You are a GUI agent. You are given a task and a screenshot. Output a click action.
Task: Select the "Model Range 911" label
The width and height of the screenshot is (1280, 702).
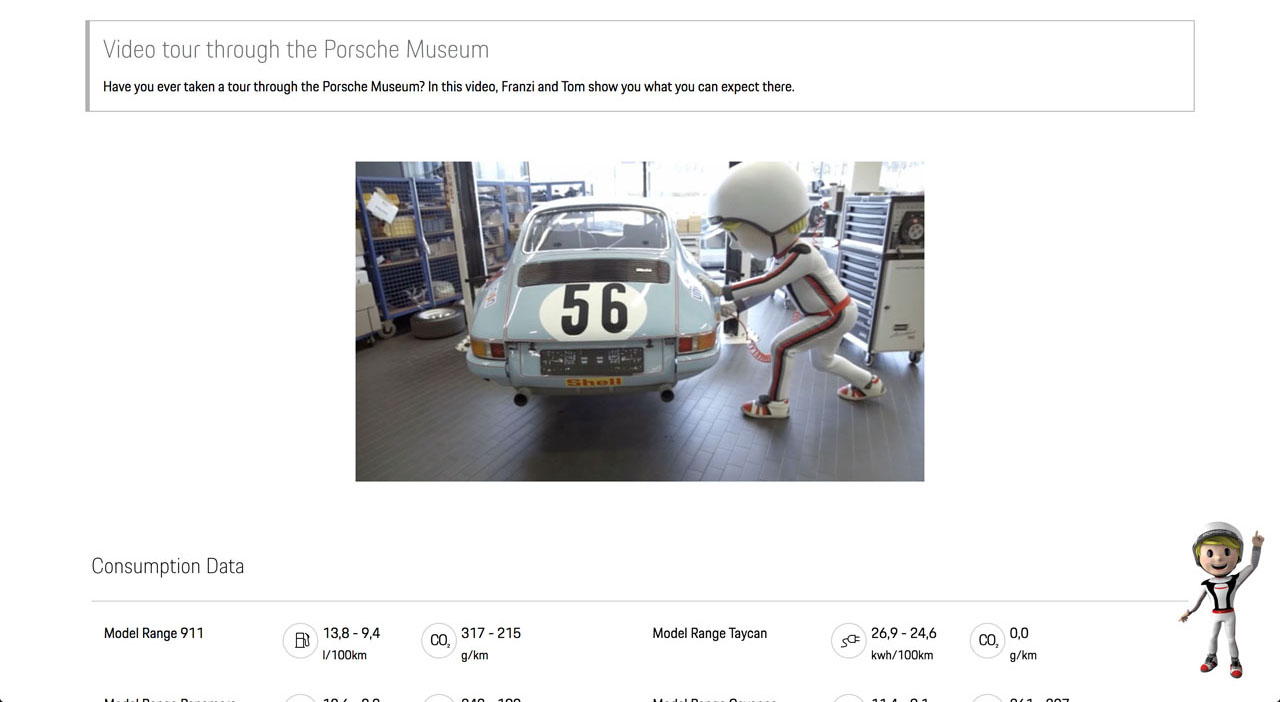154,633
